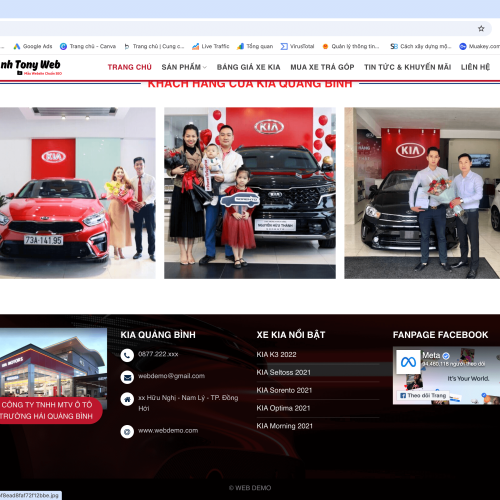Click the KIA Seltoss 2021 link
Screen dimensions: 500x500
(x=283, y=372)
